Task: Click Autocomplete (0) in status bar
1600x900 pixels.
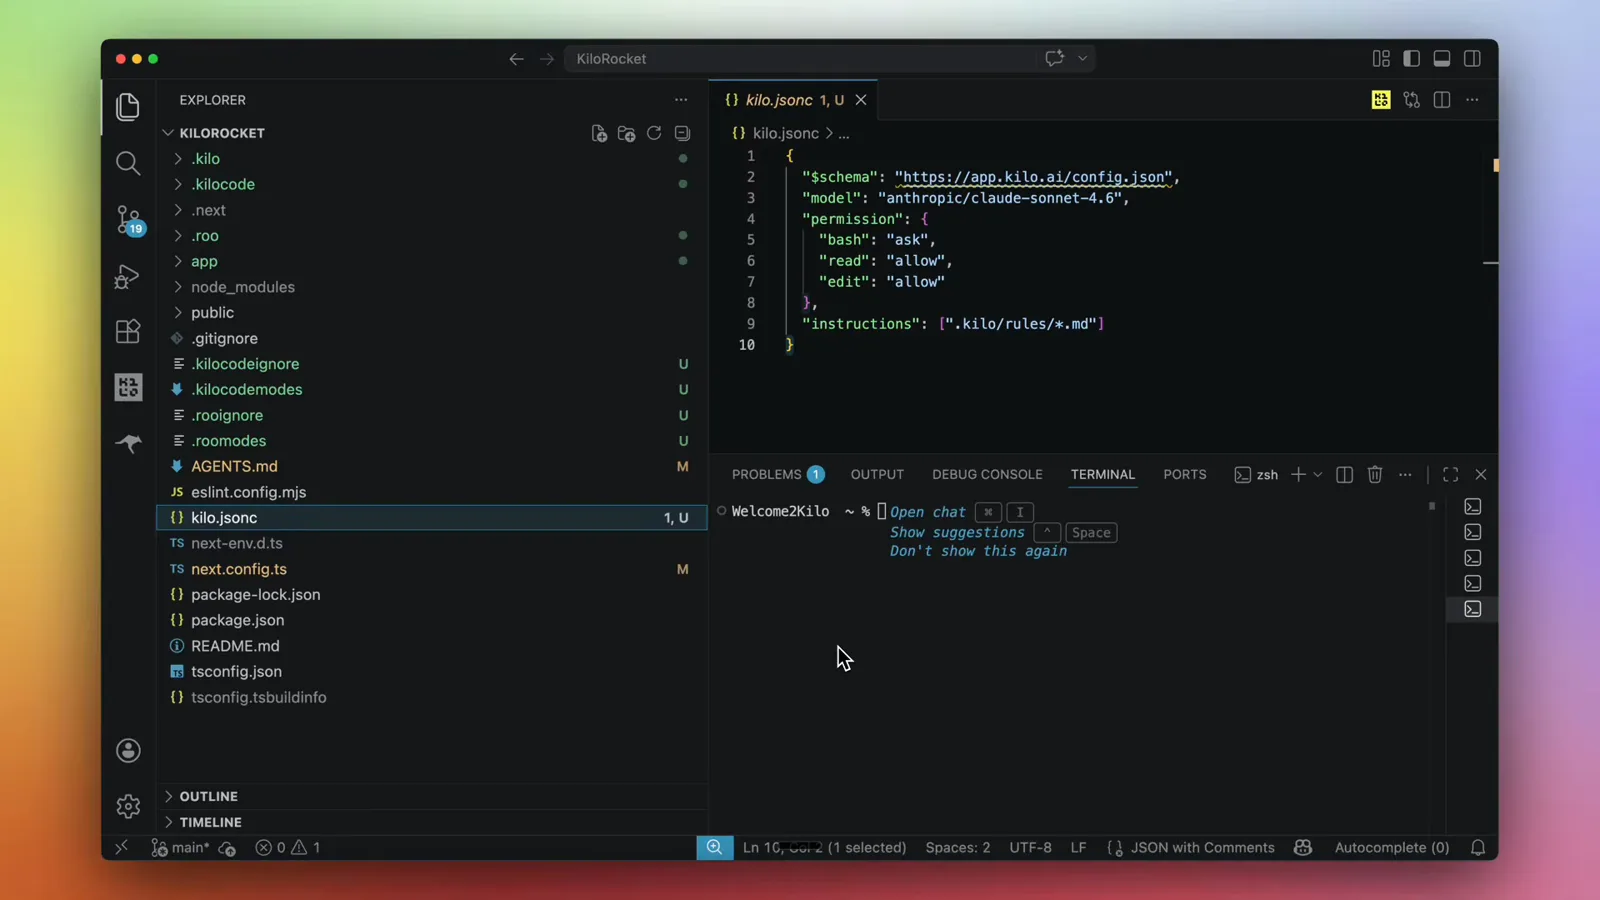Action: pyautogui.click(x=1392, y=848)
